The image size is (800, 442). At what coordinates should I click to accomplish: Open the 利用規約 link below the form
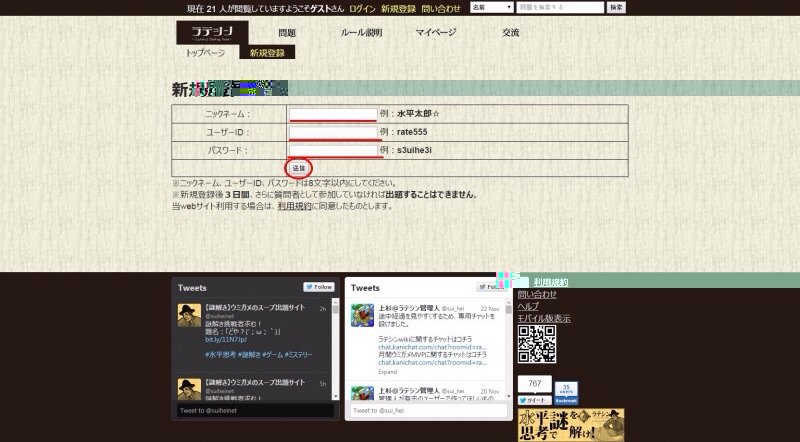[x=294, y=205]
